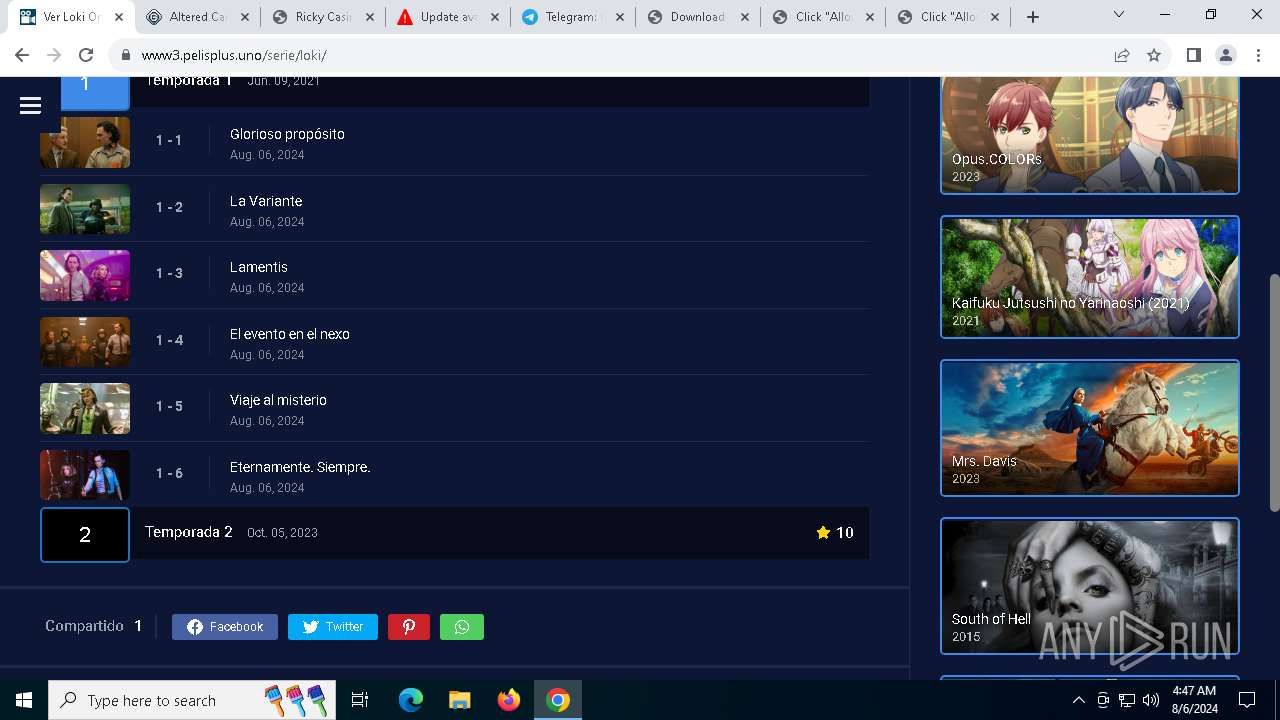Show hidden system tray icons
The image size is (1280, 720).
pyautogui.click(x=1079, y=700)
